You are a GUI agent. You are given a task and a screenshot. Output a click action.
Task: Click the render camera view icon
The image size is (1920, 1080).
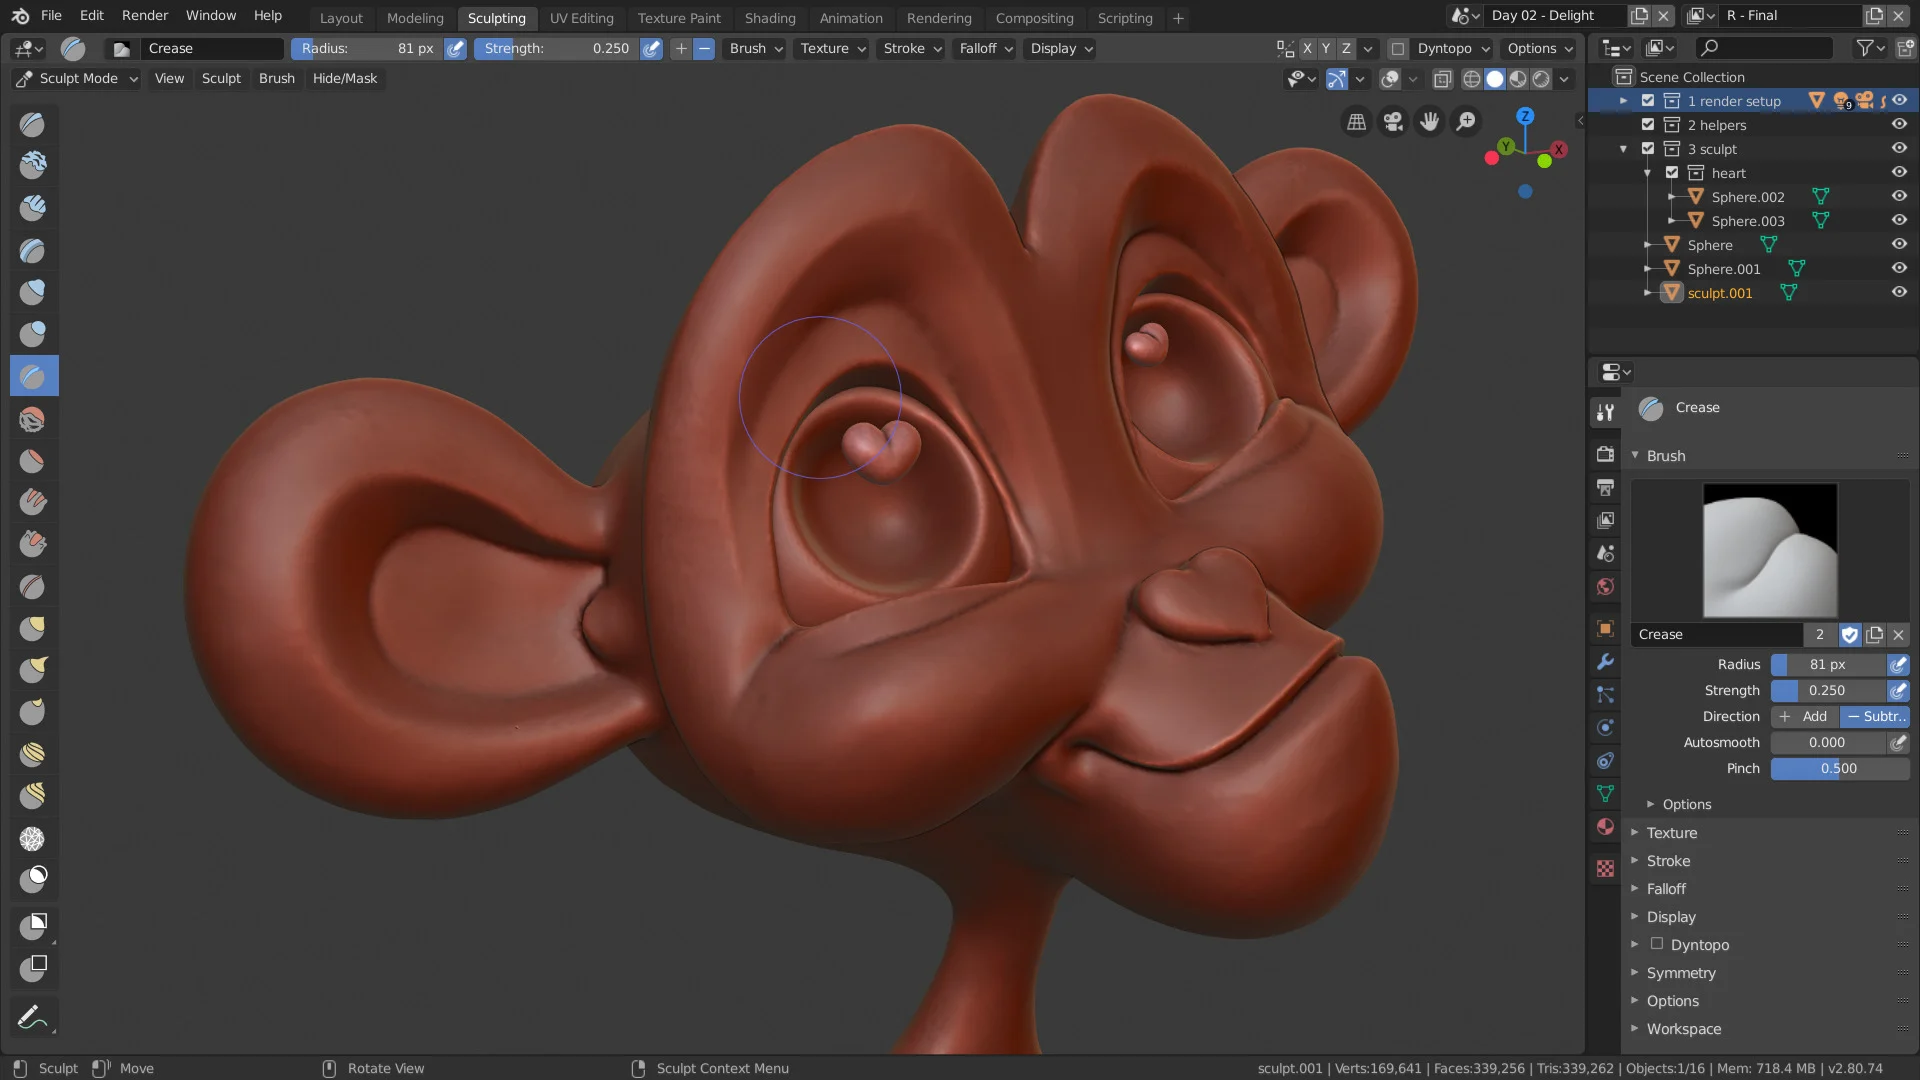1394,120
